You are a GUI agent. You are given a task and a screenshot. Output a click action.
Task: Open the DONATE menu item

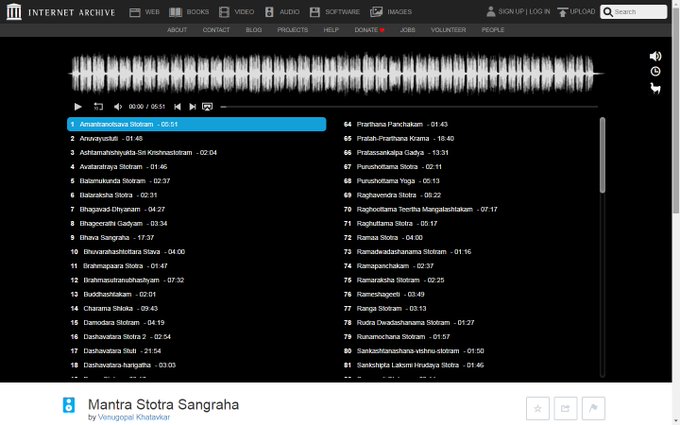[369, 30]
